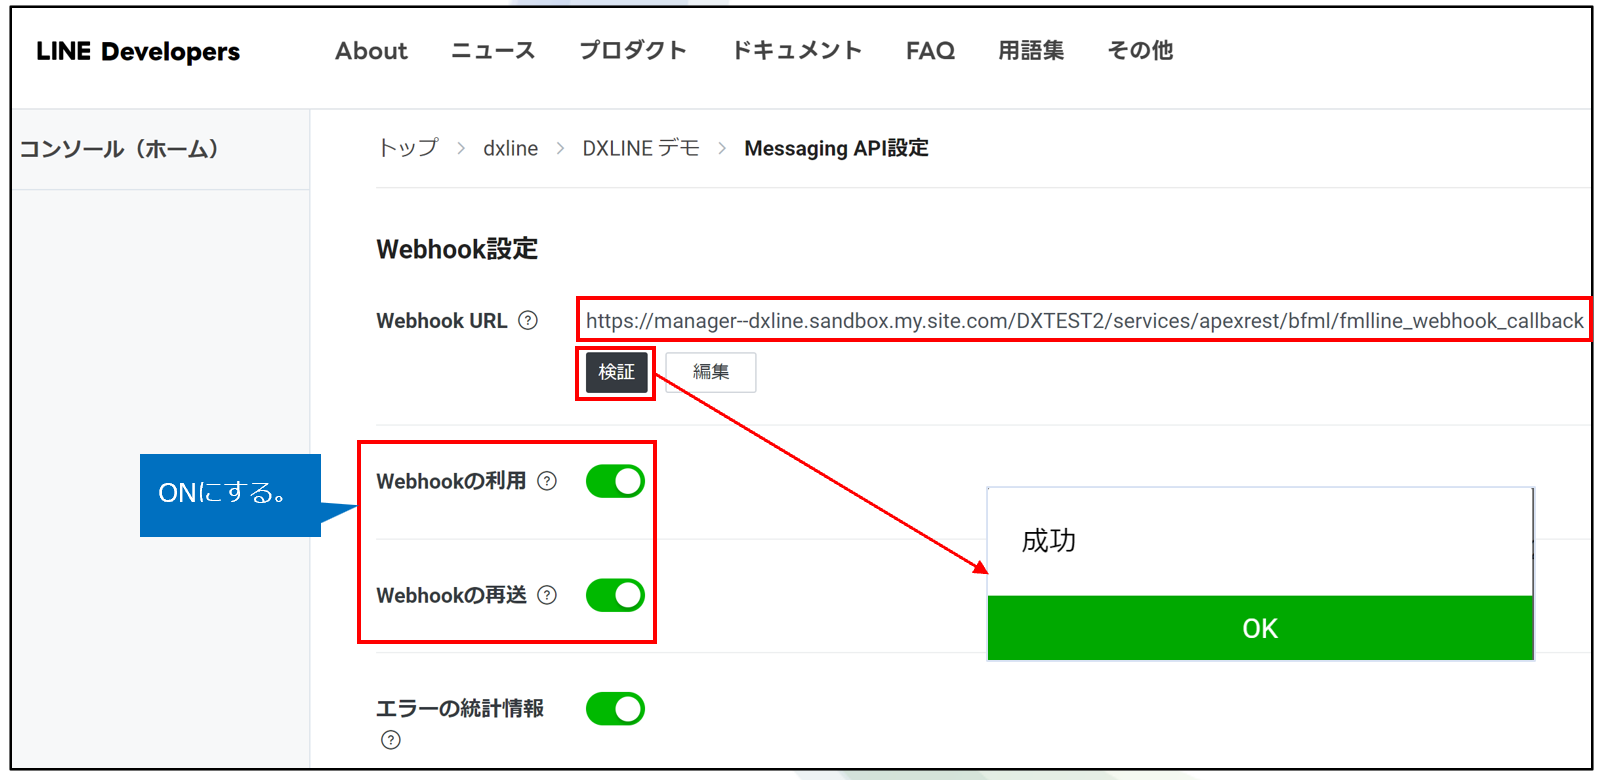Toggle the Webhookの再送 switch
Viewport: 1619px width, 780px height.
[x=615, y=595]
